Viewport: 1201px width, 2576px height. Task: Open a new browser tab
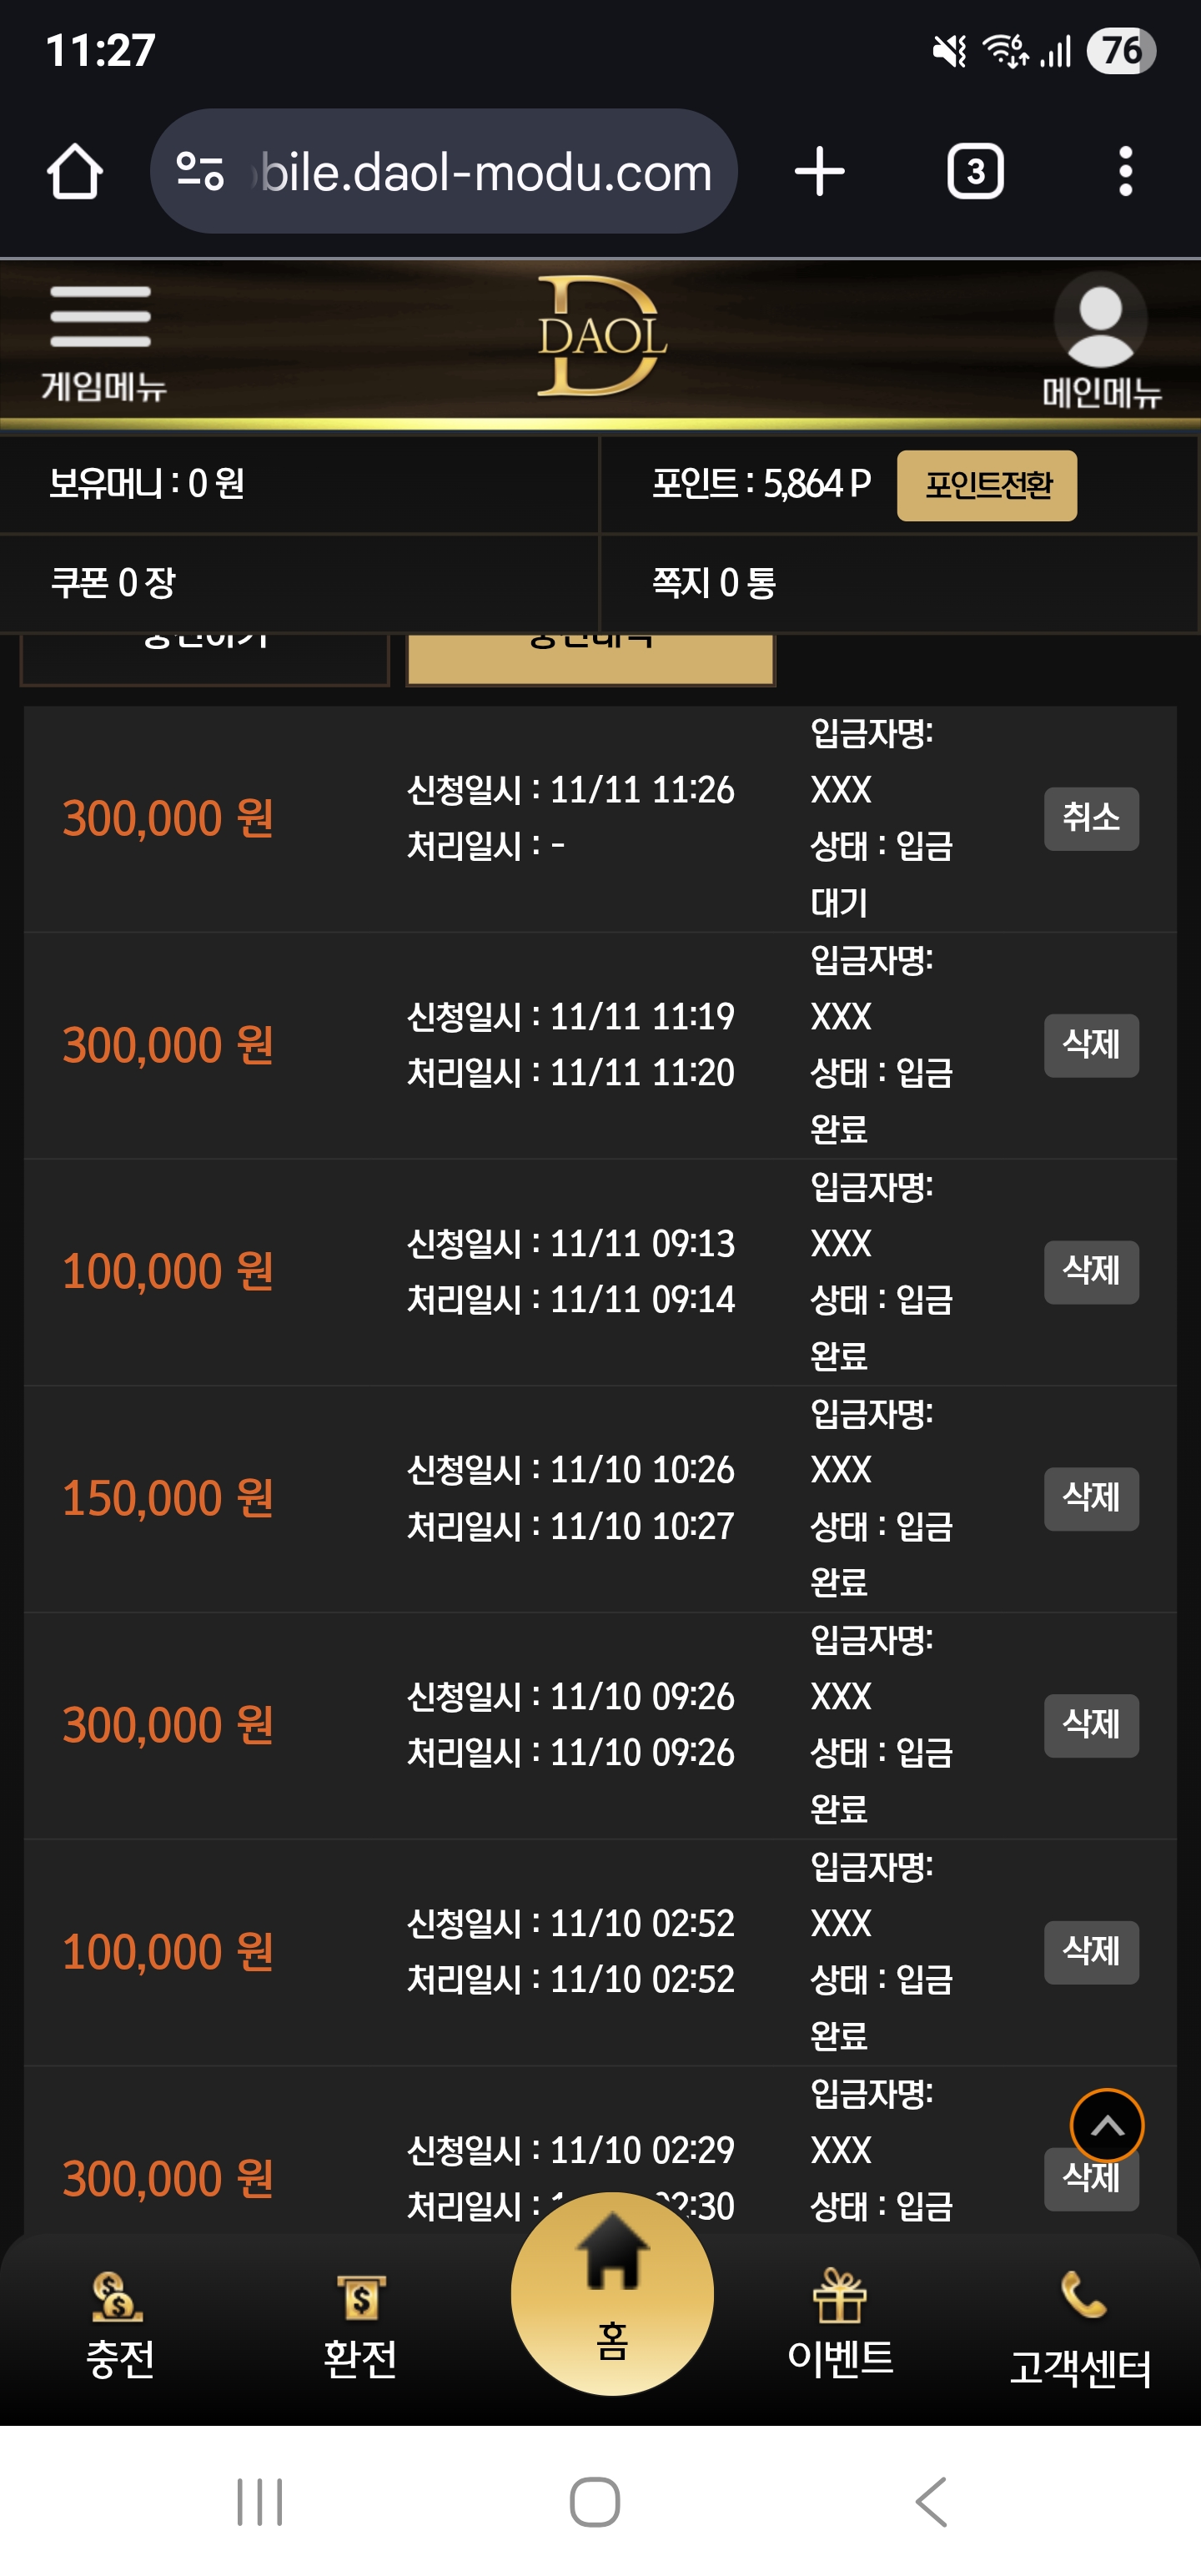click(x=819, y=172)
